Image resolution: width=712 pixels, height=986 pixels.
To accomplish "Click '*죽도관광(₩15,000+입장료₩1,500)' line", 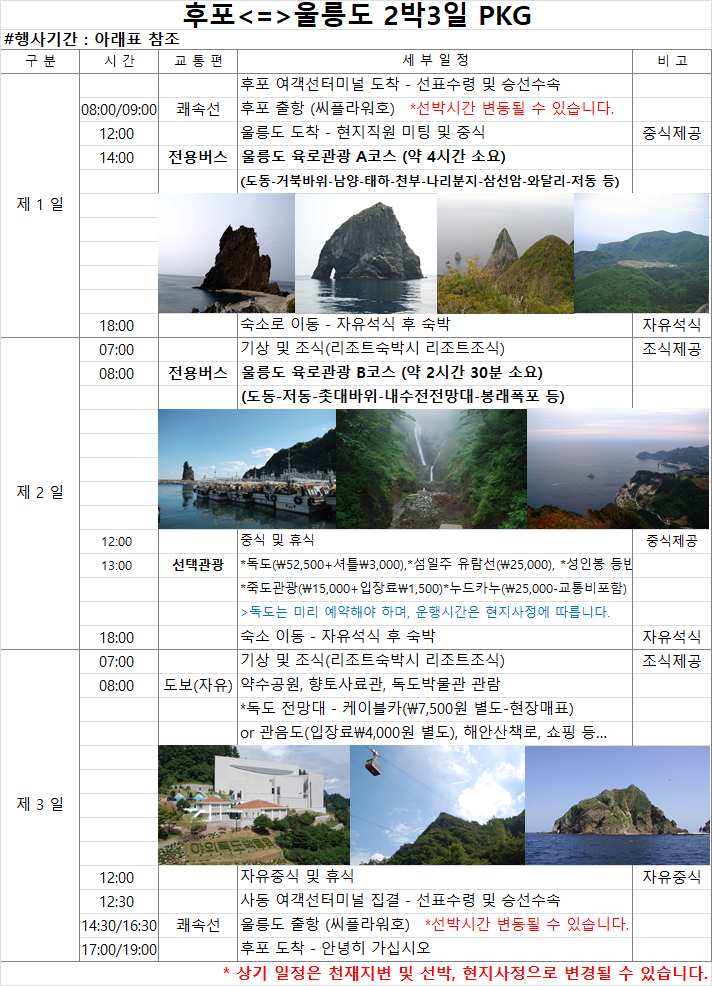I will coord(433,589).
